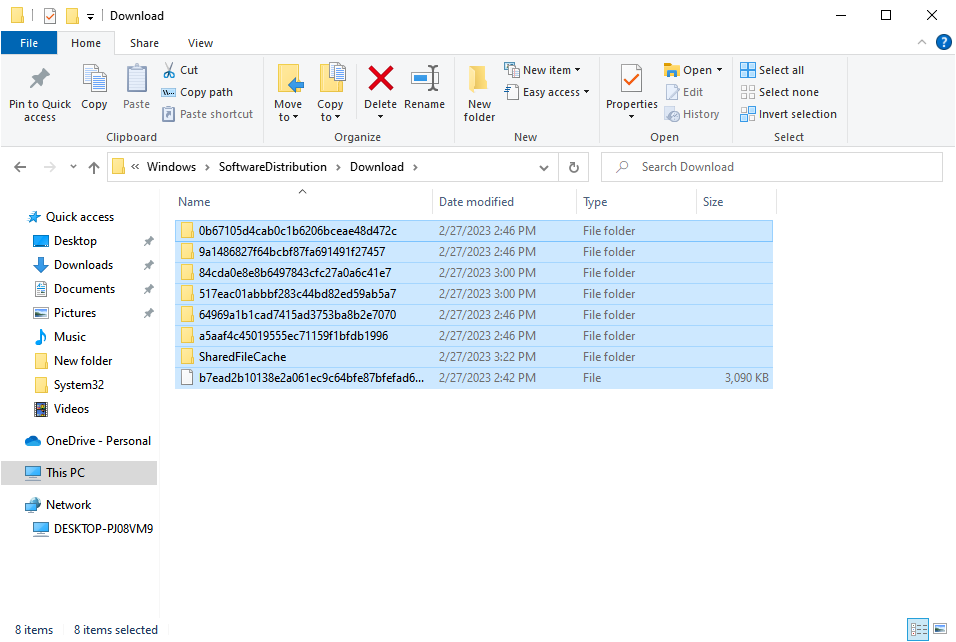Expand address bar history dropdown
This screenshot has height=642, width=956.
(x=544, y=168)
